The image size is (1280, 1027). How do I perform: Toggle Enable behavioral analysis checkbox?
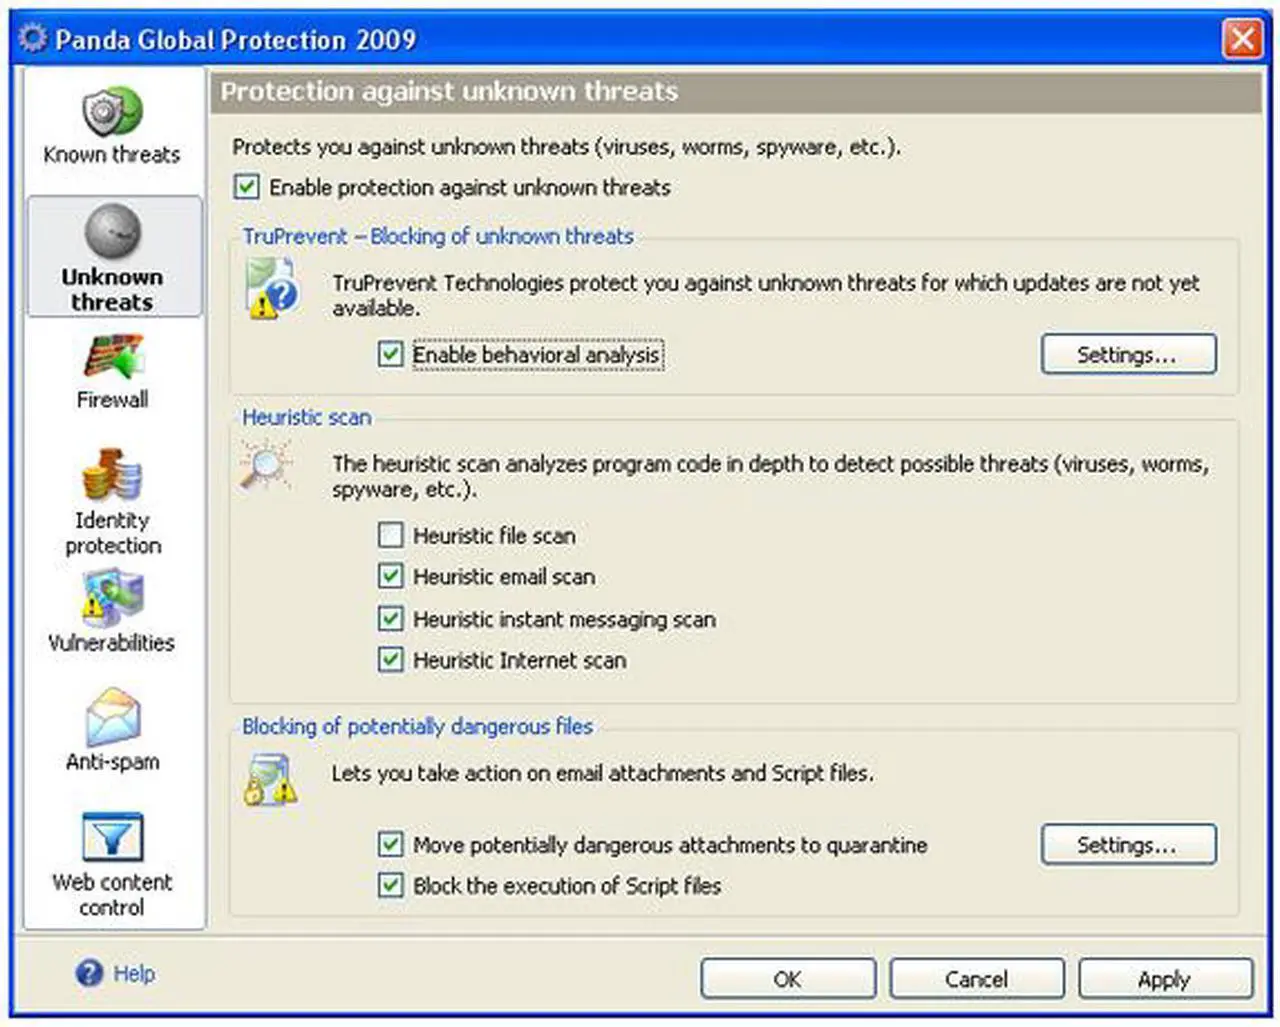pos(390,354)
